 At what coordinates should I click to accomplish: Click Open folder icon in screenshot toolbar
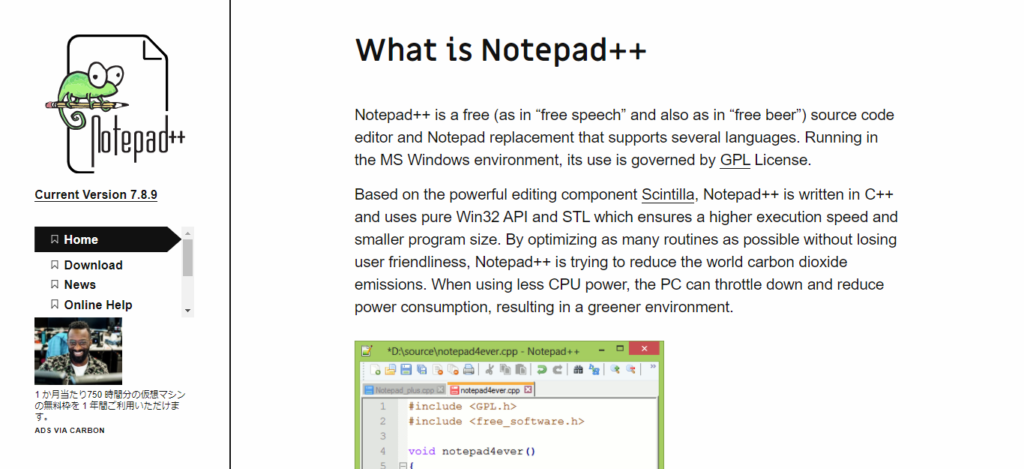pos(391,370)
